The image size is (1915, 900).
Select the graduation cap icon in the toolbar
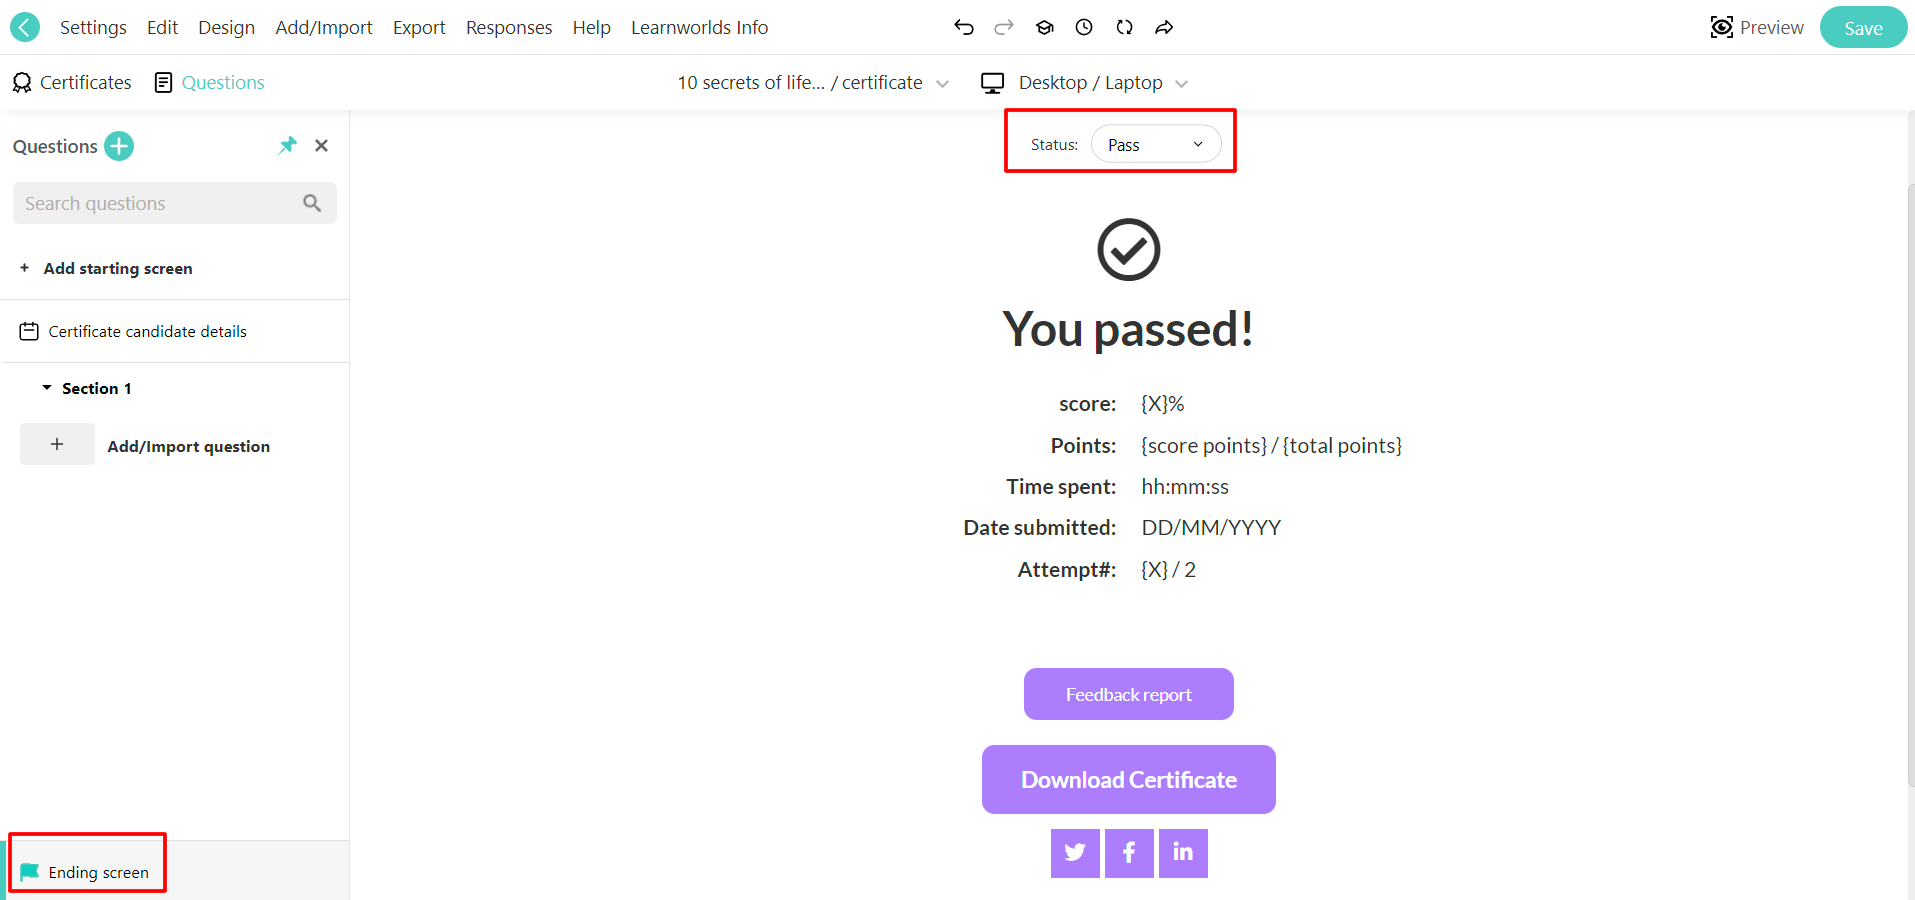pos(1044,27)
